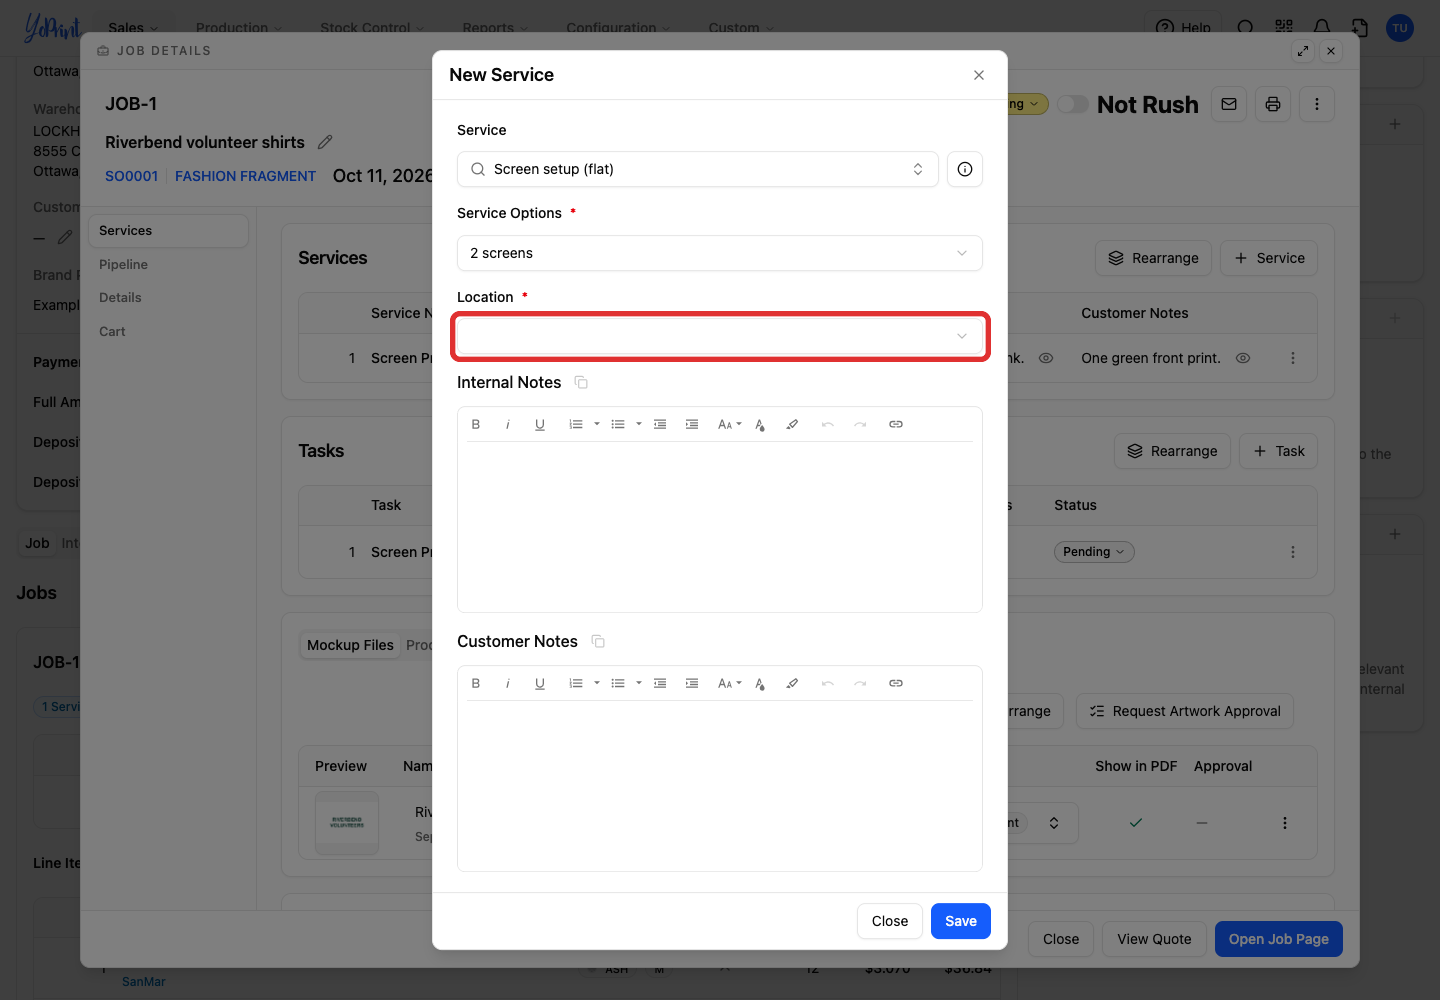Toggle underline in the Internal Notes editor
This screenshot has width=1440, height=1000.
coord(540,424)
